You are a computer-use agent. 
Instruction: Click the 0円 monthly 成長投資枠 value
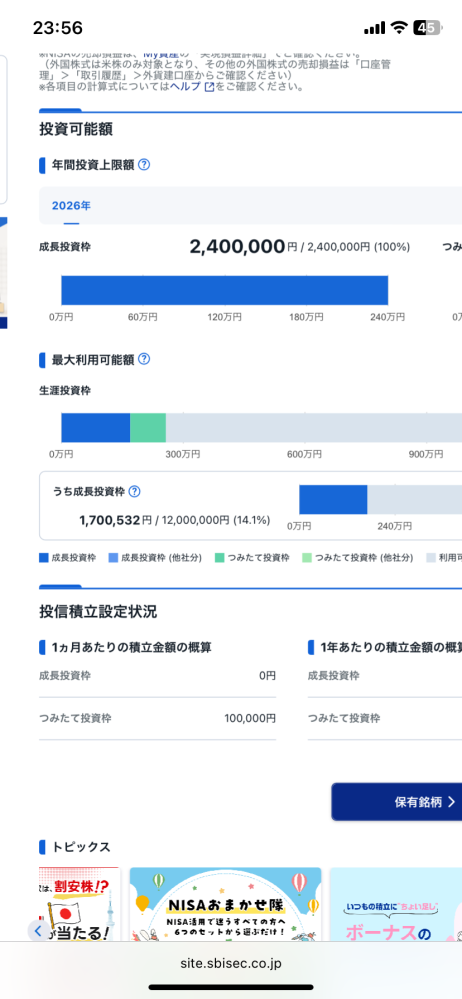click(x=268, y=675)
